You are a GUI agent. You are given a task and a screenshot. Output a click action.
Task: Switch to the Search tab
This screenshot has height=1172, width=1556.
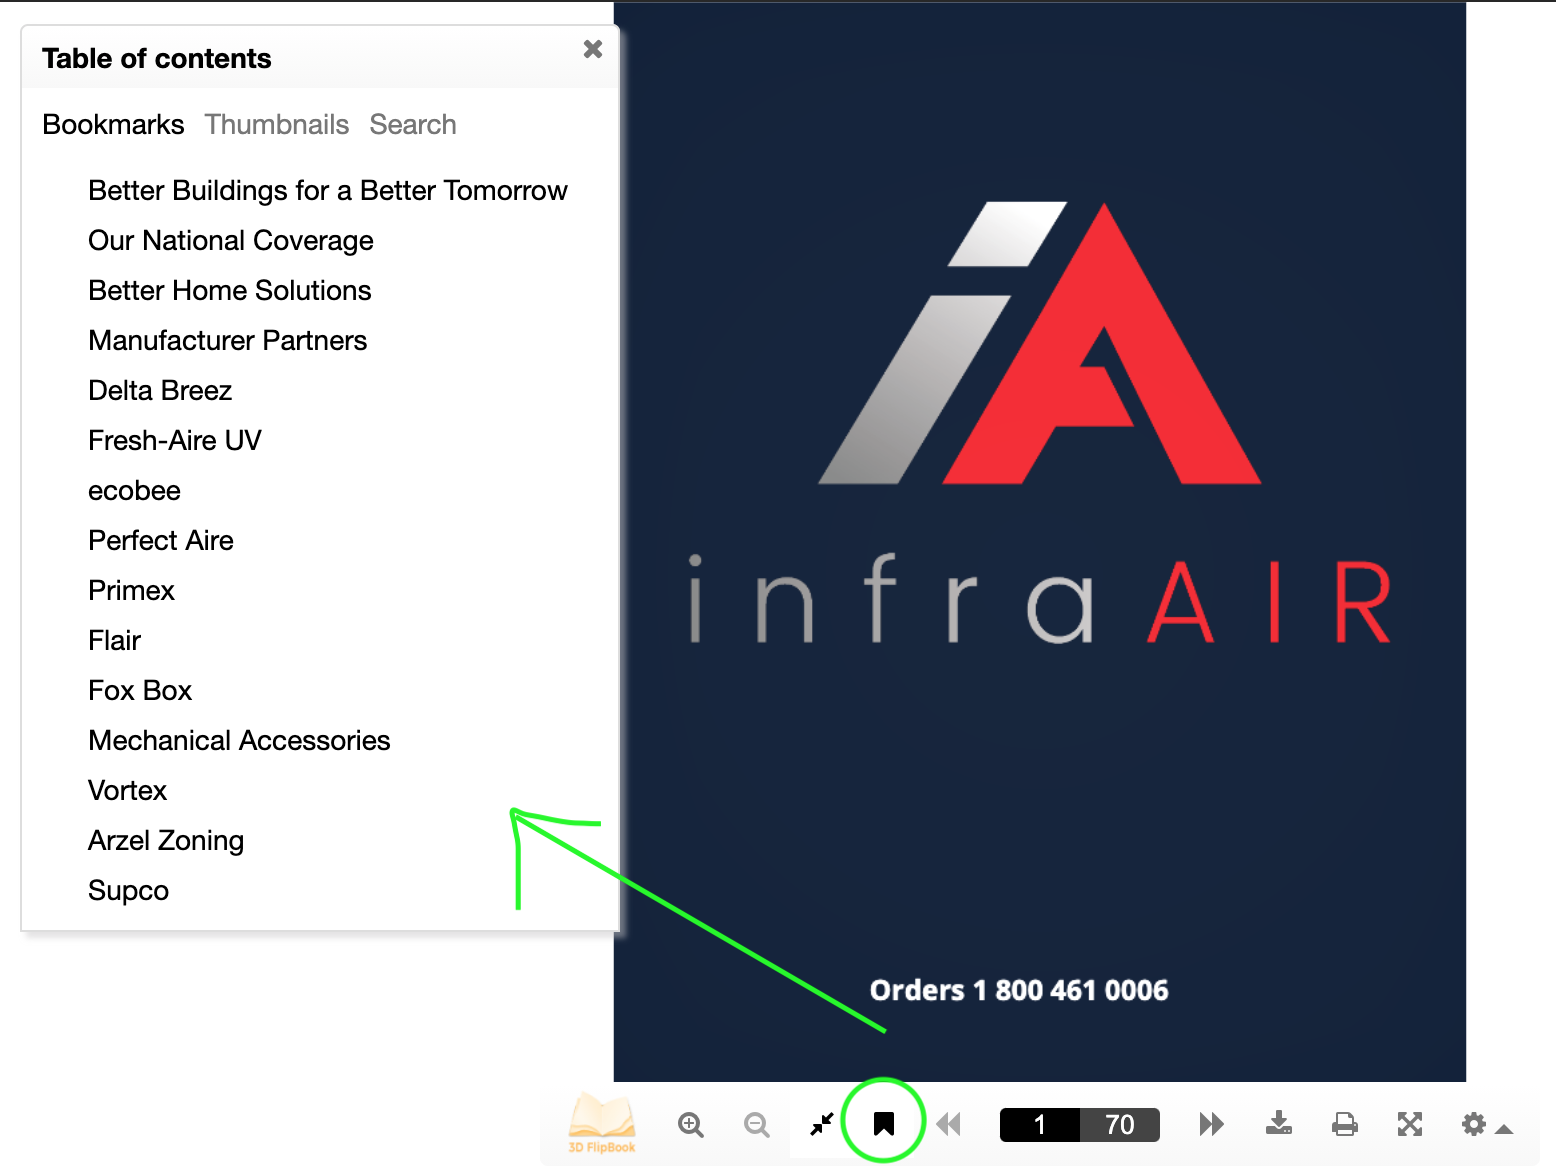tap(413, 125)
